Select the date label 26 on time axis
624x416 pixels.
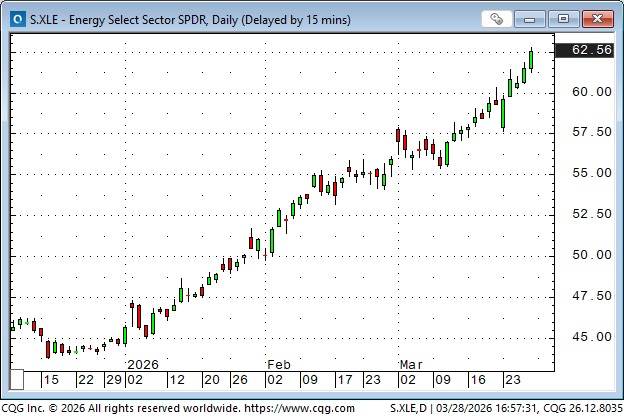pyautogui.click(x=239, y=380)
